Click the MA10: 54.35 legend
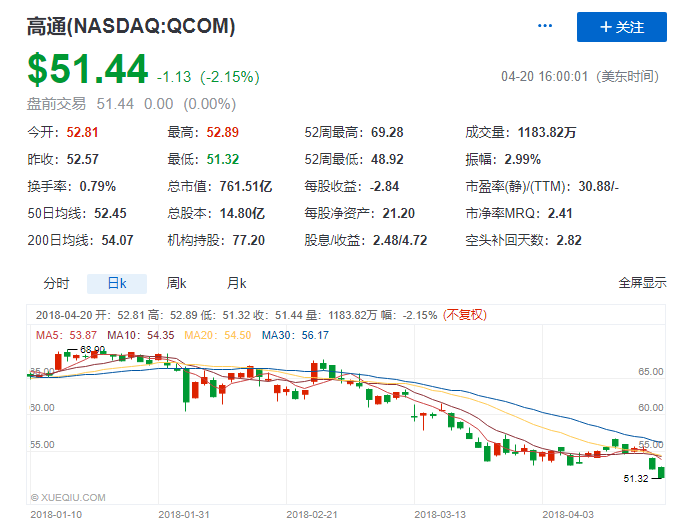Viewport: 682px width, 520px height. pyautogui.click(x=140, y=335)
